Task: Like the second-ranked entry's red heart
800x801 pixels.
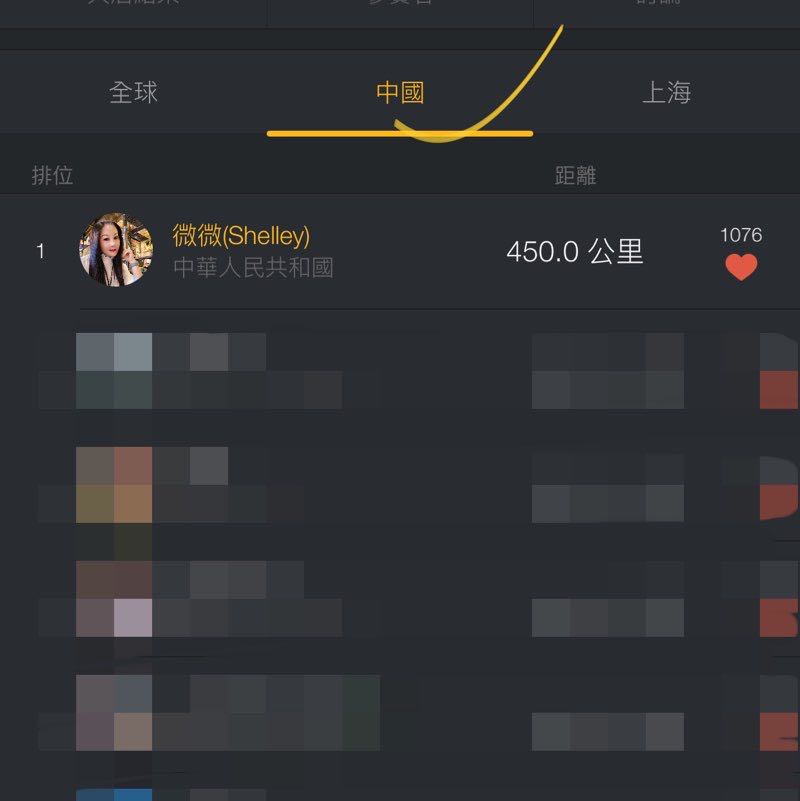Action: click(x=779, y=390)
